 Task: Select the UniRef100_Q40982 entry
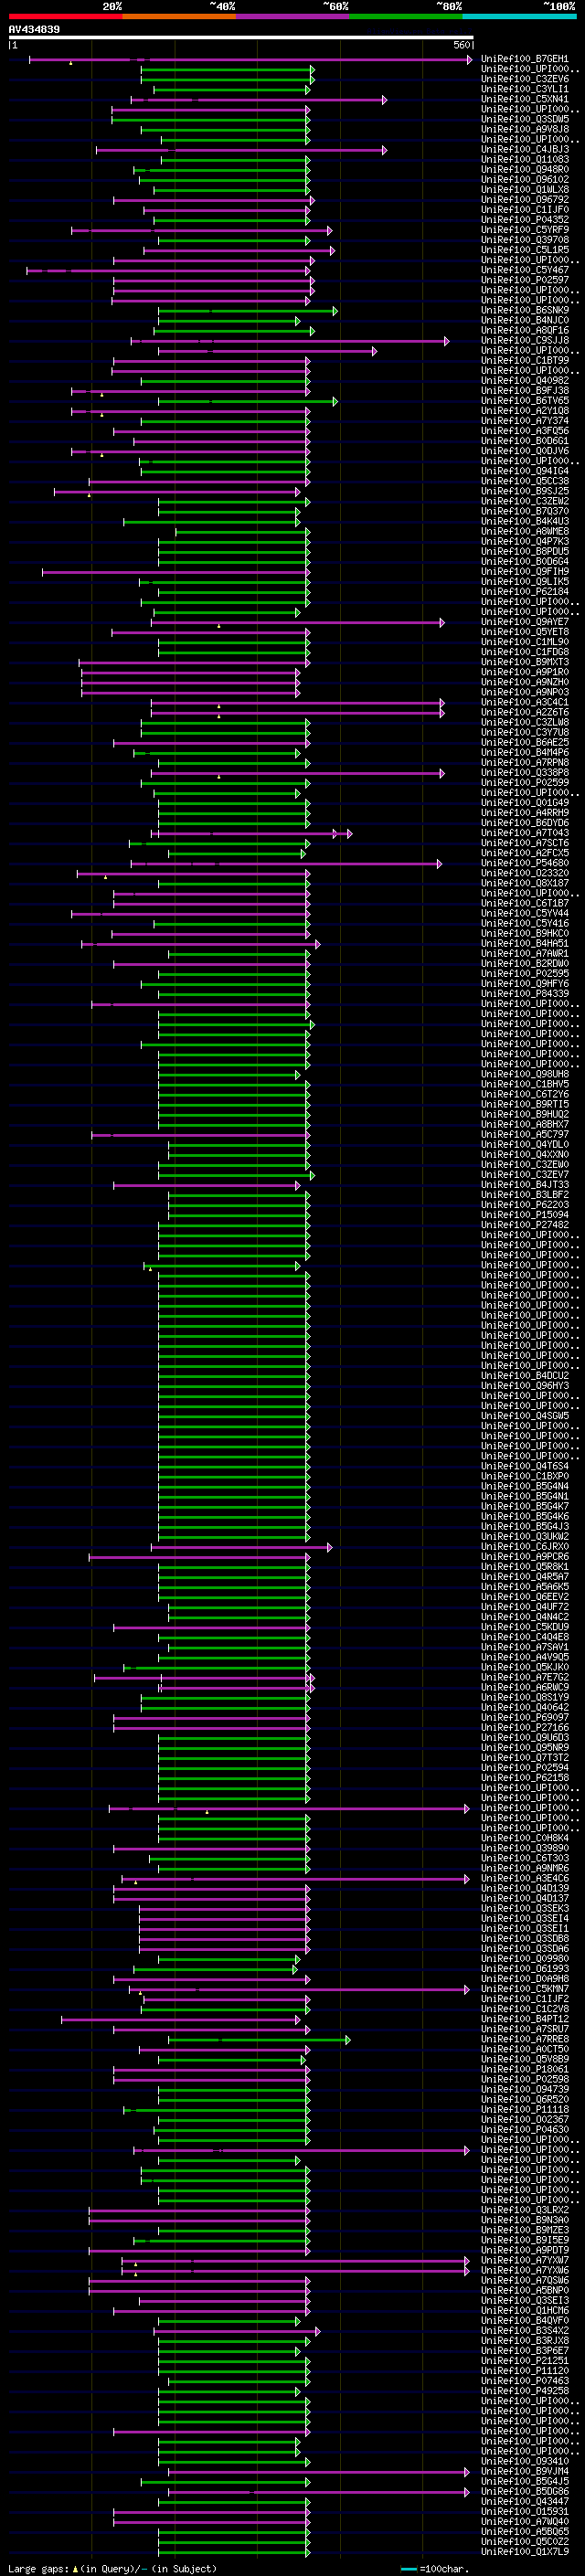click(x=524, y=381)
